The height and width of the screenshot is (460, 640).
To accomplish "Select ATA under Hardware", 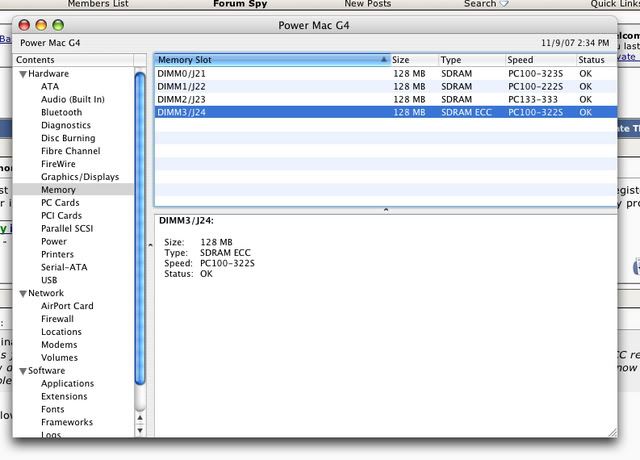I will (50, 87).
